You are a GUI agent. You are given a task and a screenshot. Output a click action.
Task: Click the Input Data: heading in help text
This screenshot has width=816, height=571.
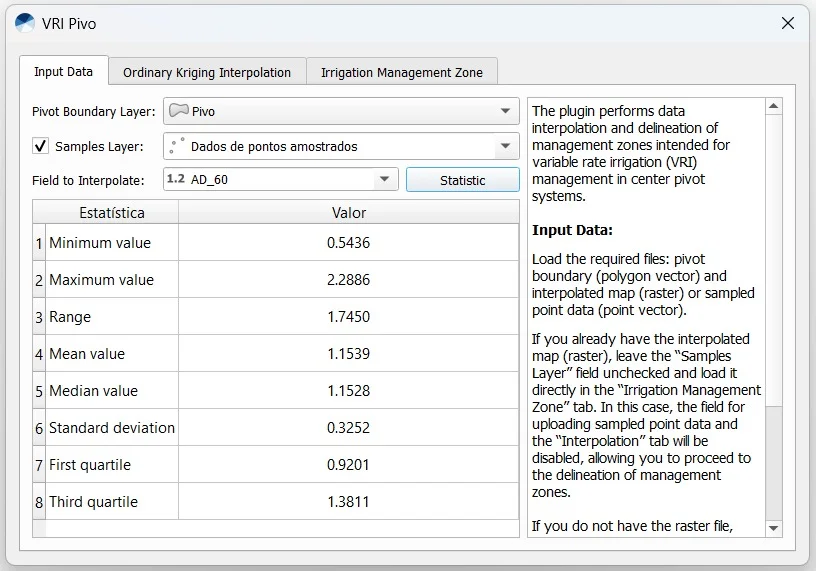tap(572, 230)
